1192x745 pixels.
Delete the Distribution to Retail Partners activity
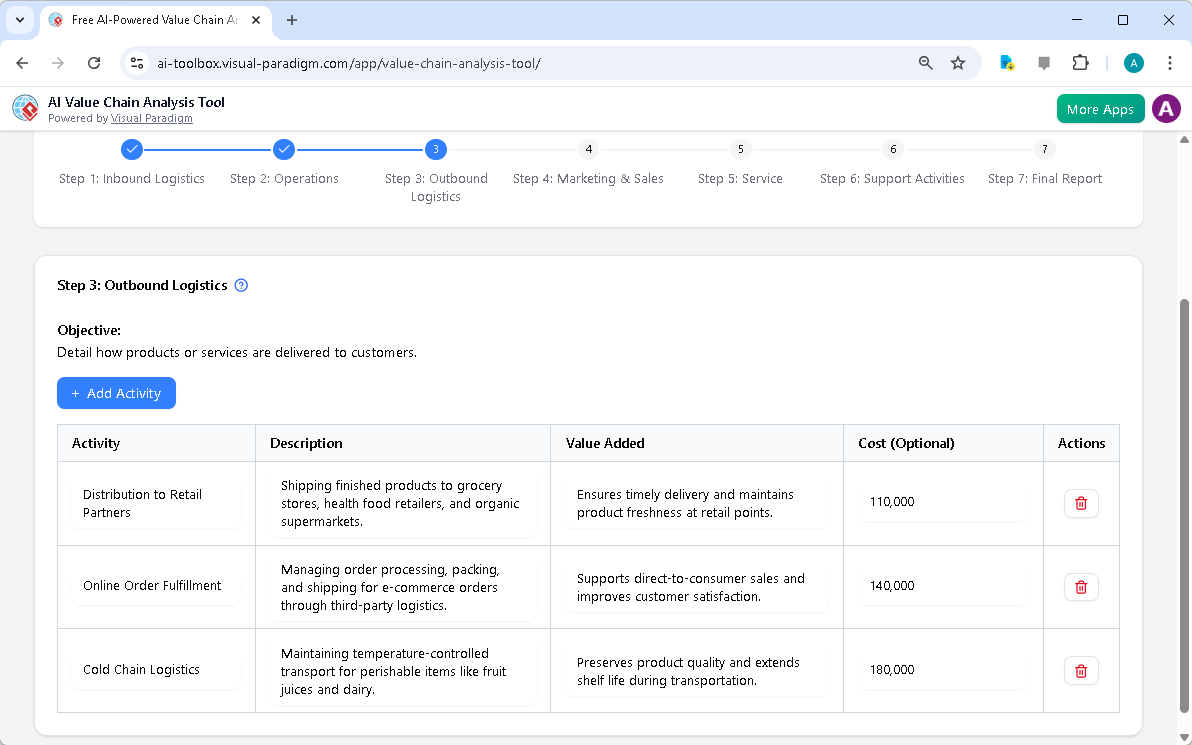click(1081, 503)
